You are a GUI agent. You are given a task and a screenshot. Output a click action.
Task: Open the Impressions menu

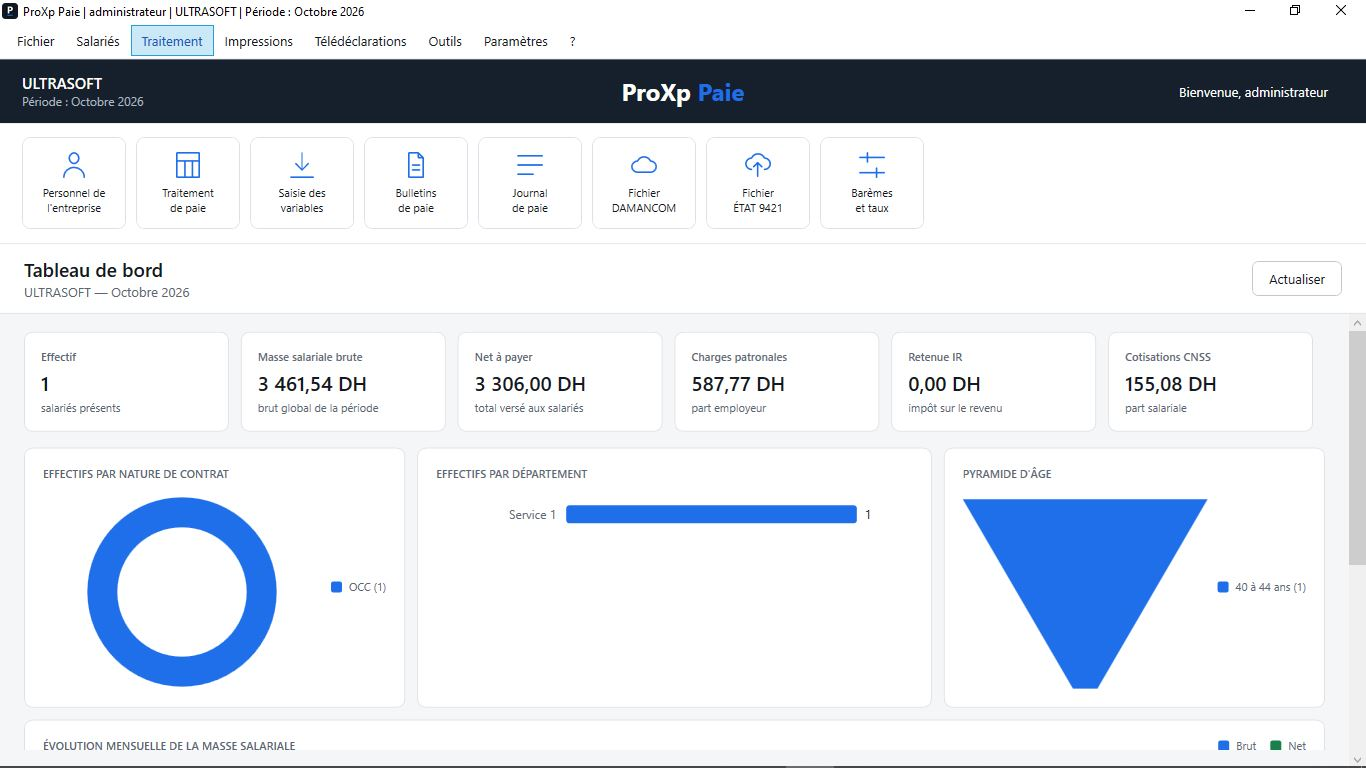tap(259, 41)
